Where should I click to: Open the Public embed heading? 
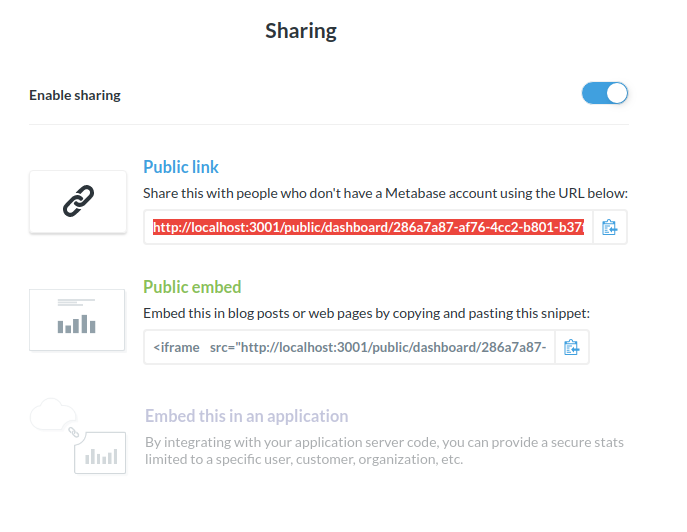192,287
